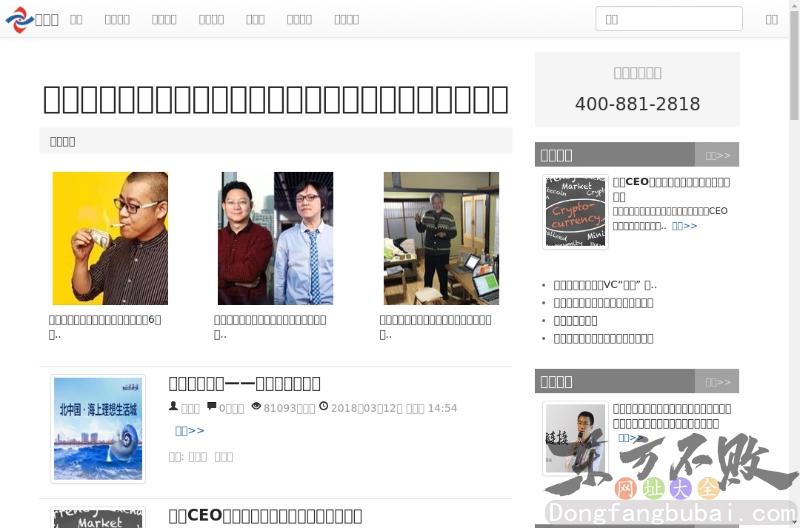Open the thumbnail of man smoking a banknote

(110, 238)
